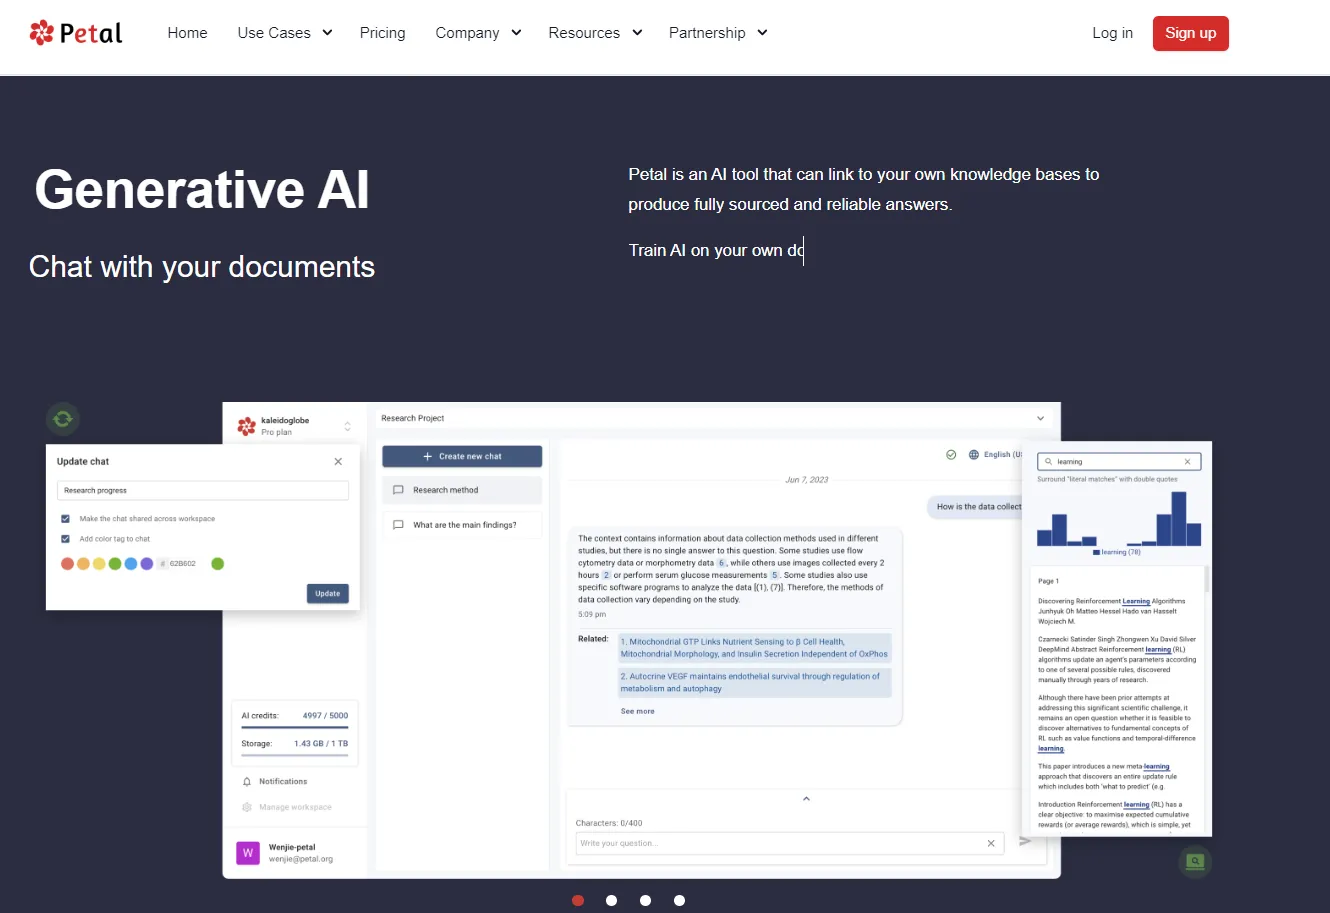The height and width of the screenshot is (913, 1330).
Task: Open the kaleidoglobe workspace switcher arrows
Action: [x=348, y=426]
